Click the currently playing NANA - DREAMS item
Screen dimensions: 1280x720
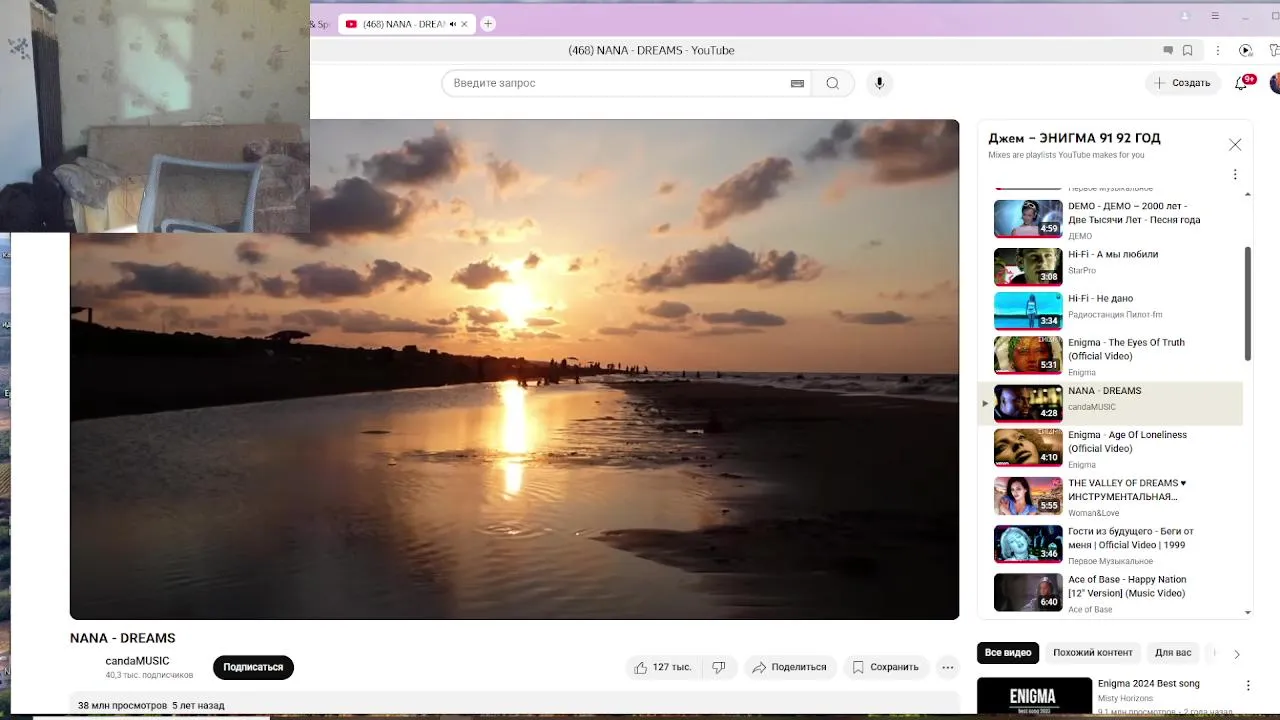(x=1111, y=403)
